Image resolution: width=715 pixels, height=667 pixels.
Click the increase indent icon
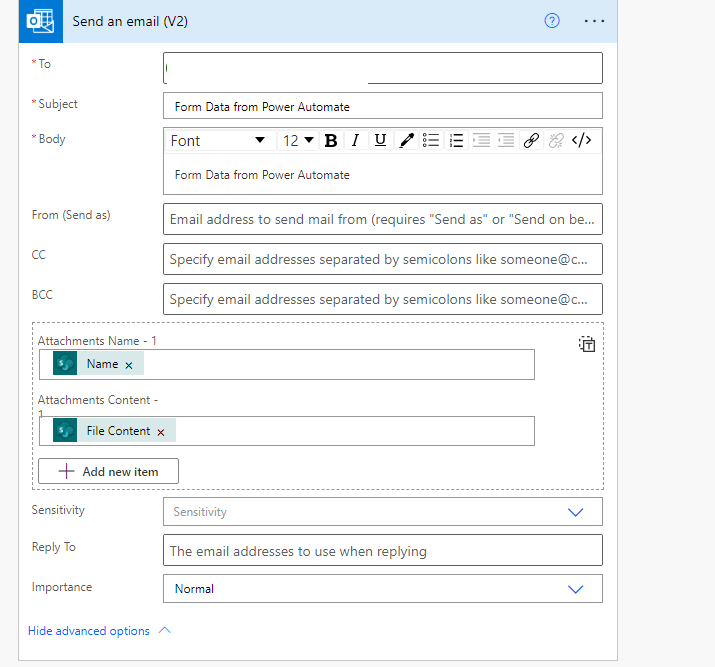pyautogui.click(x=481, y=141)
